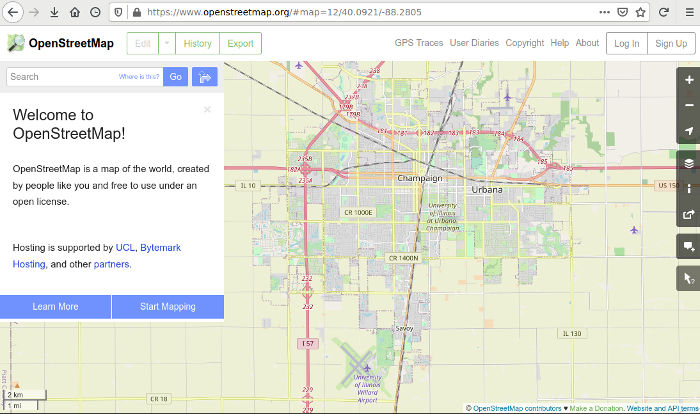Click the CR 1400N road label
The height and width of the screenshot is (414, 700).
tap(404, 258)
